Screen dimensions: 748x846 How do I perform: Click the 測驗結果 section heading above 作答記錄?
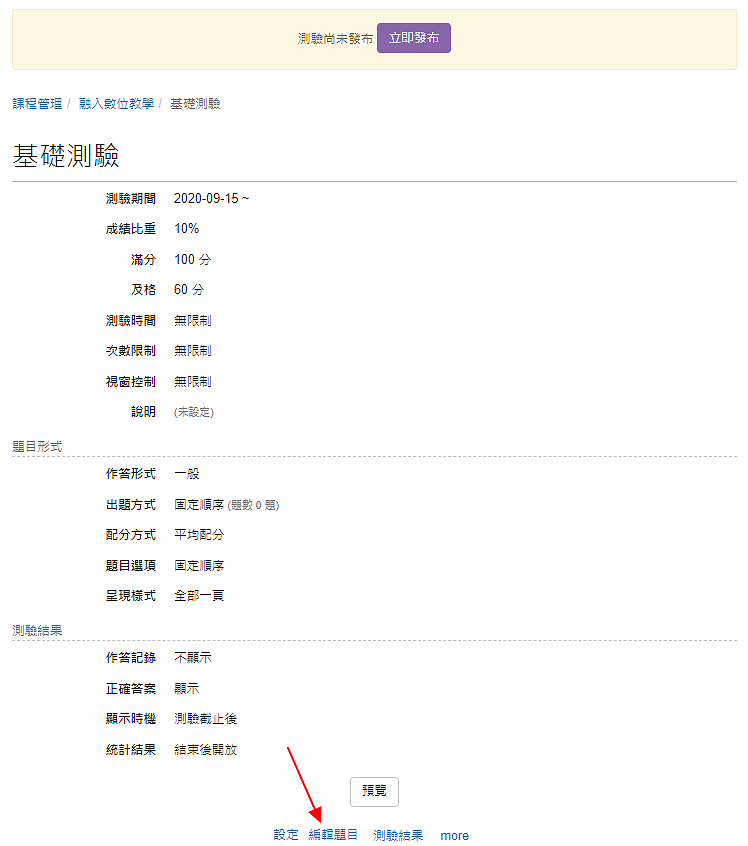click(37, 631)
